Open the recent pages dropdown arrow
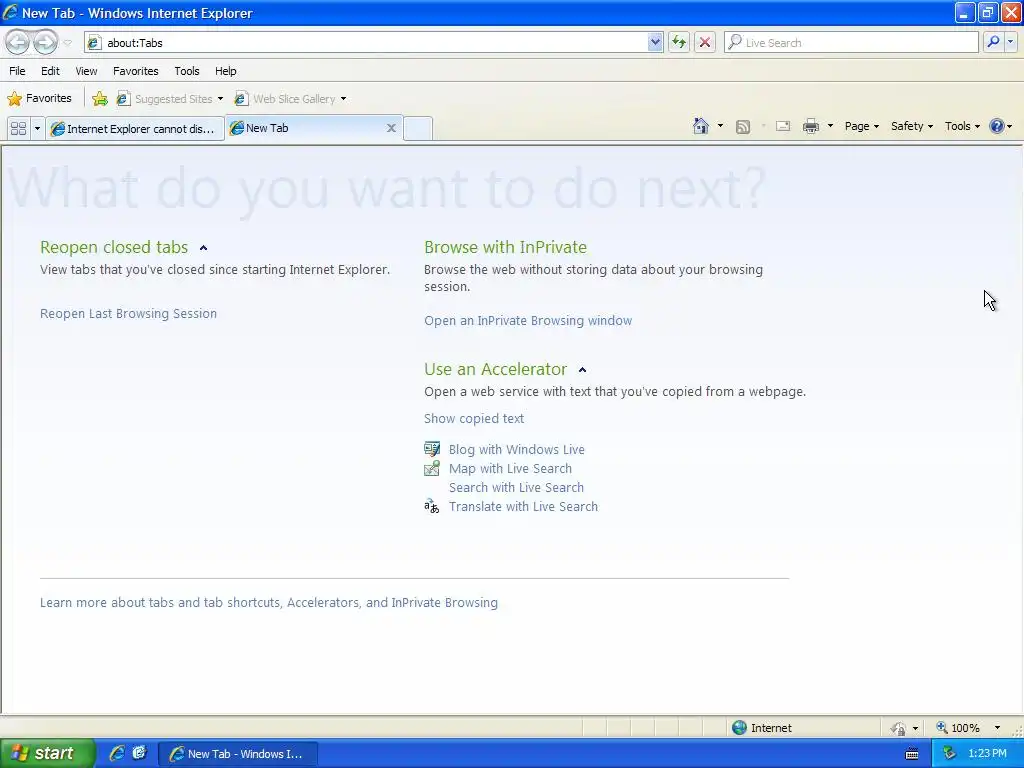This screenshot has width=1024, height=768. tap(67, 43)
